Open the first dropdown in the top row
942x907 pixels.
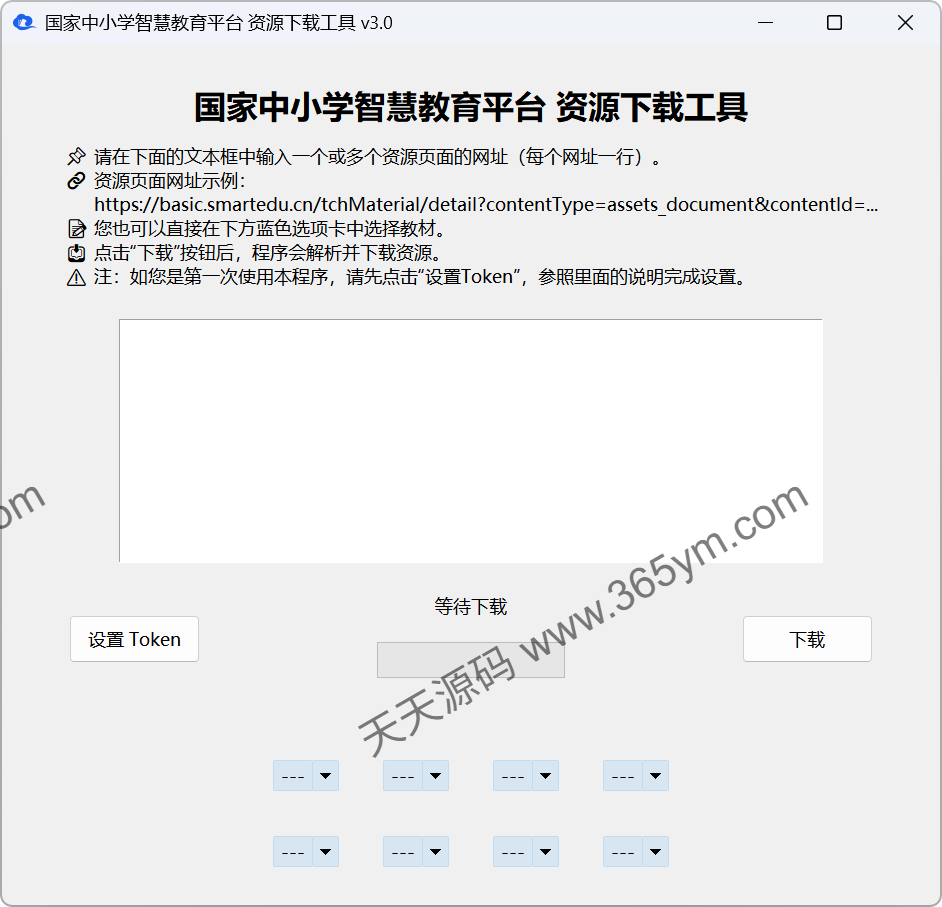pyautogui.click(x=305, y=775)
